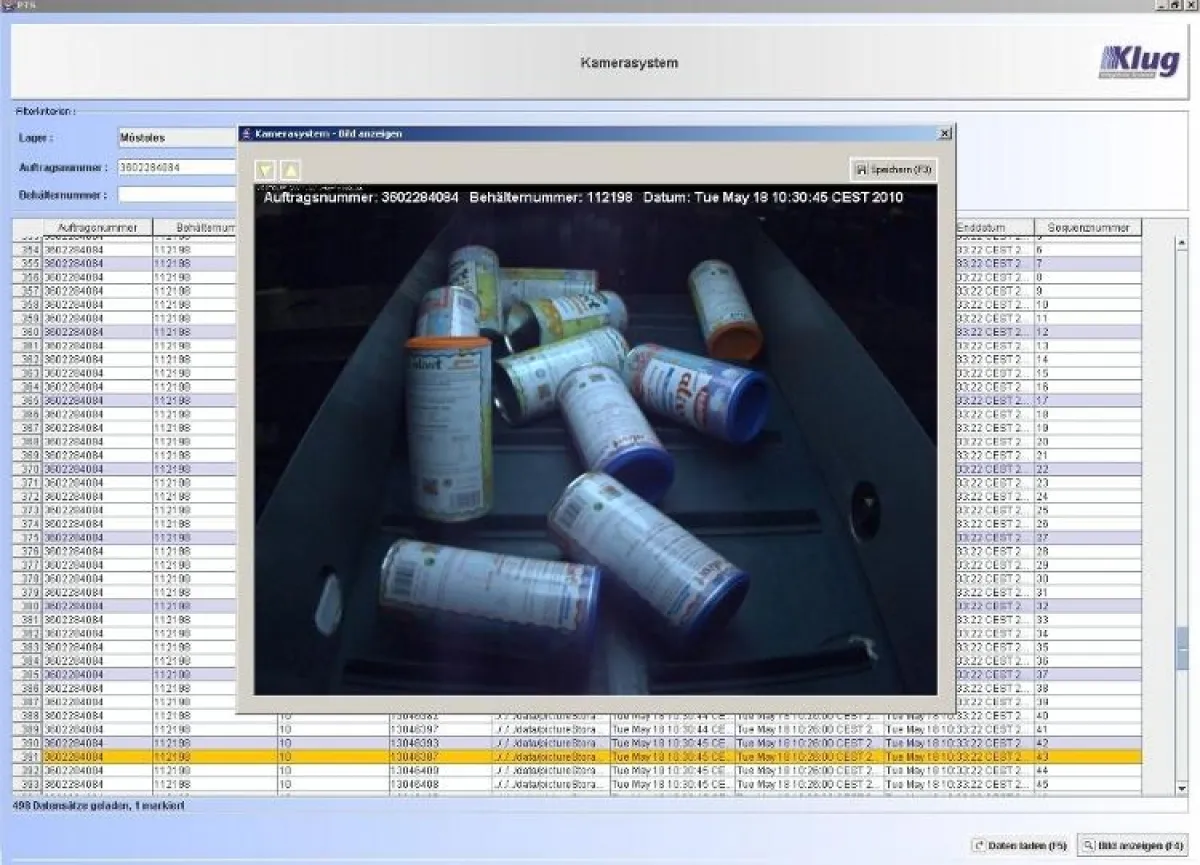Open the Lager dropdown showing Móstoles

(x=177, y=138)
